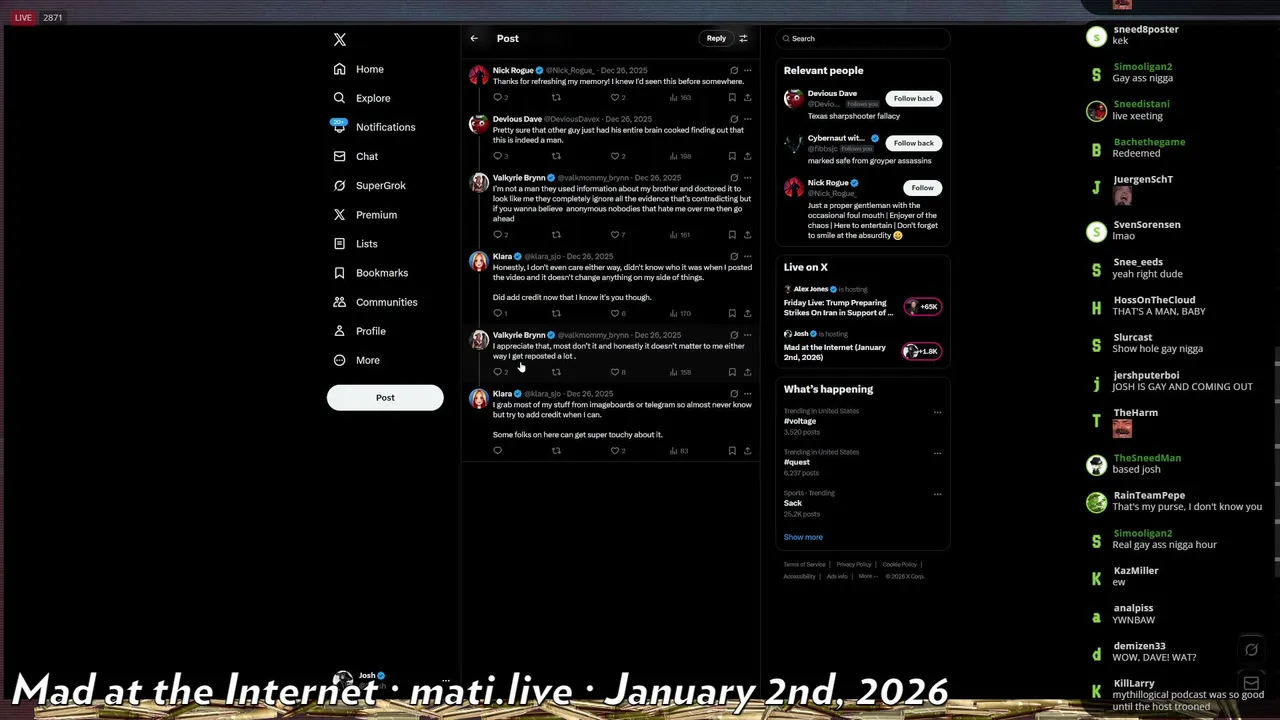This screenshot has height=720, width=1280.
Task: Open more options on Klara's 'I grab most' post
Action: click(x=747, y=394)
